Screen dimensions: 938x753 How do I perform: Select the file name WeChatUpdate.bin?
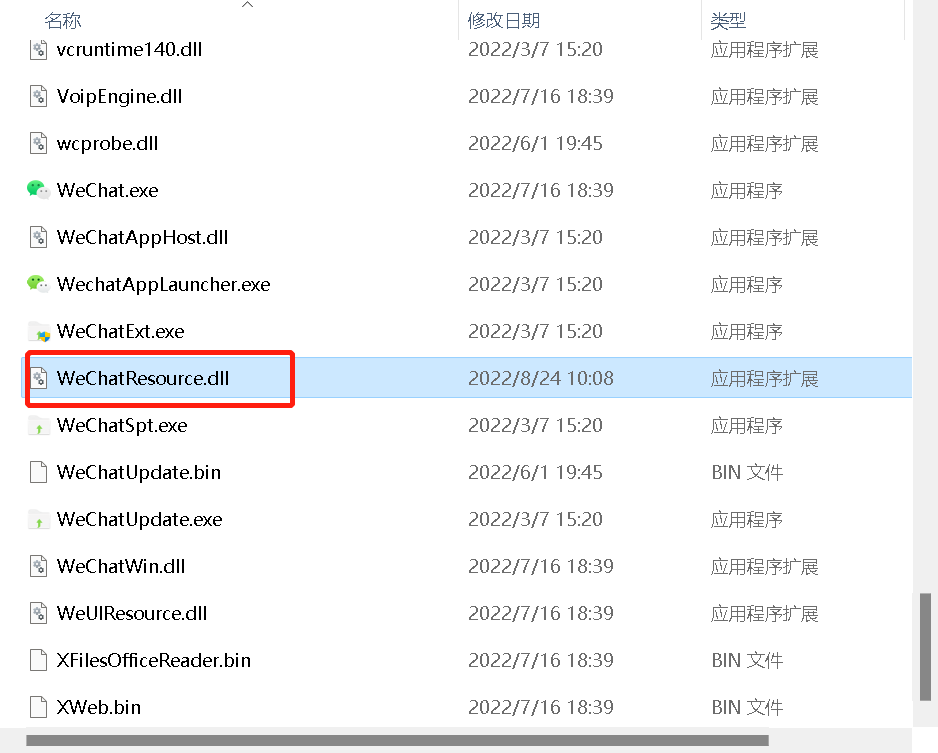coord(139,472)
